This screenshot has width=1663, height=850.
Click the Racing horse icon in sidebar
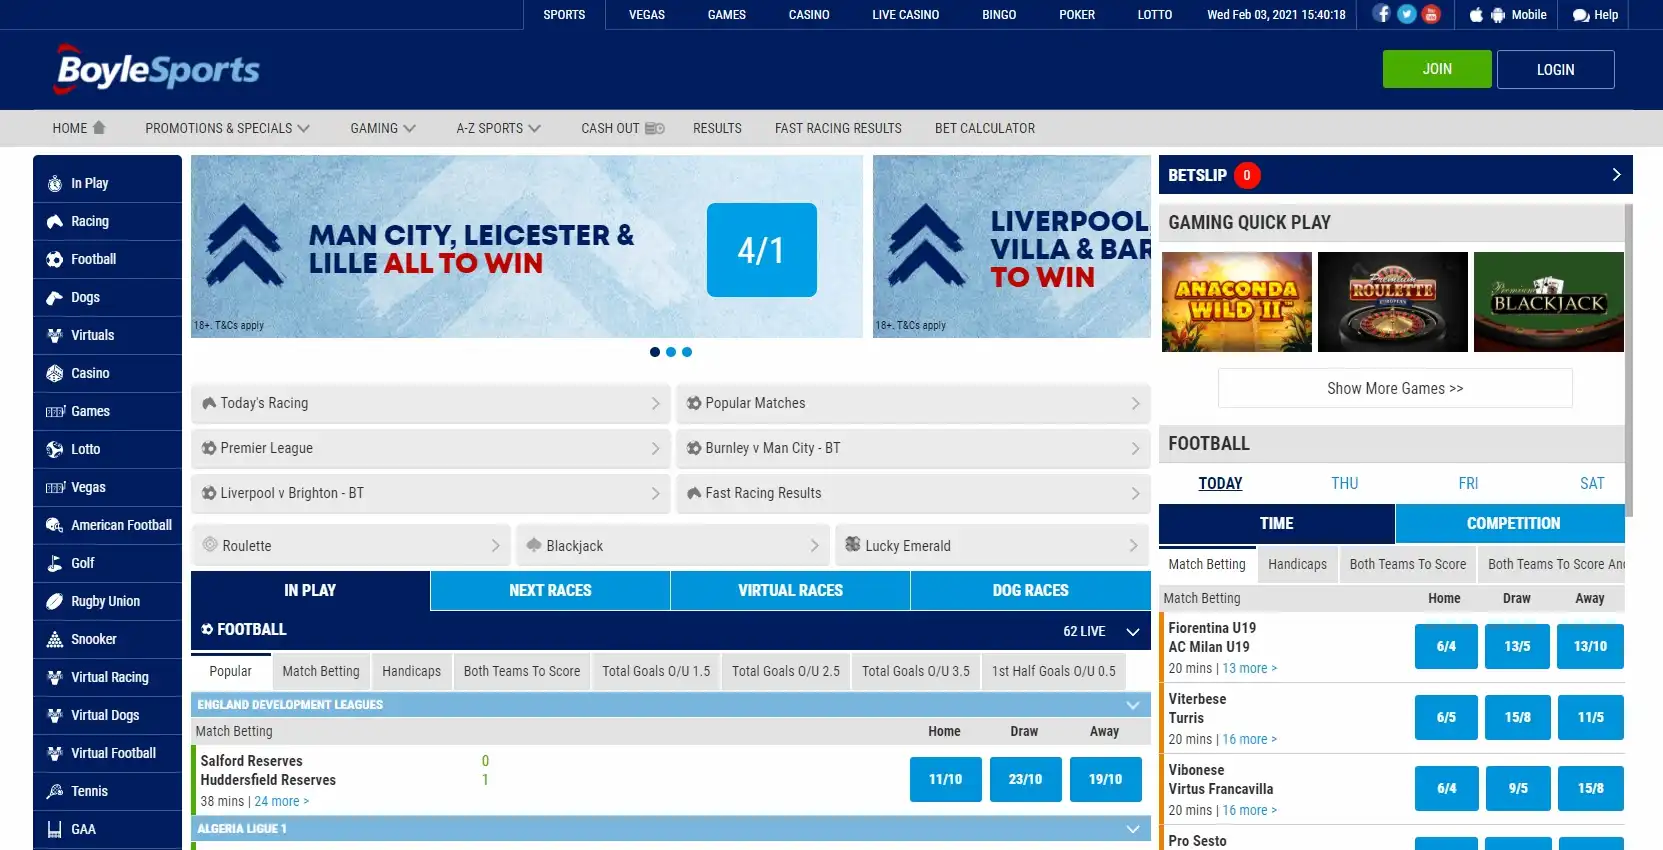click(x=55, y=222)
